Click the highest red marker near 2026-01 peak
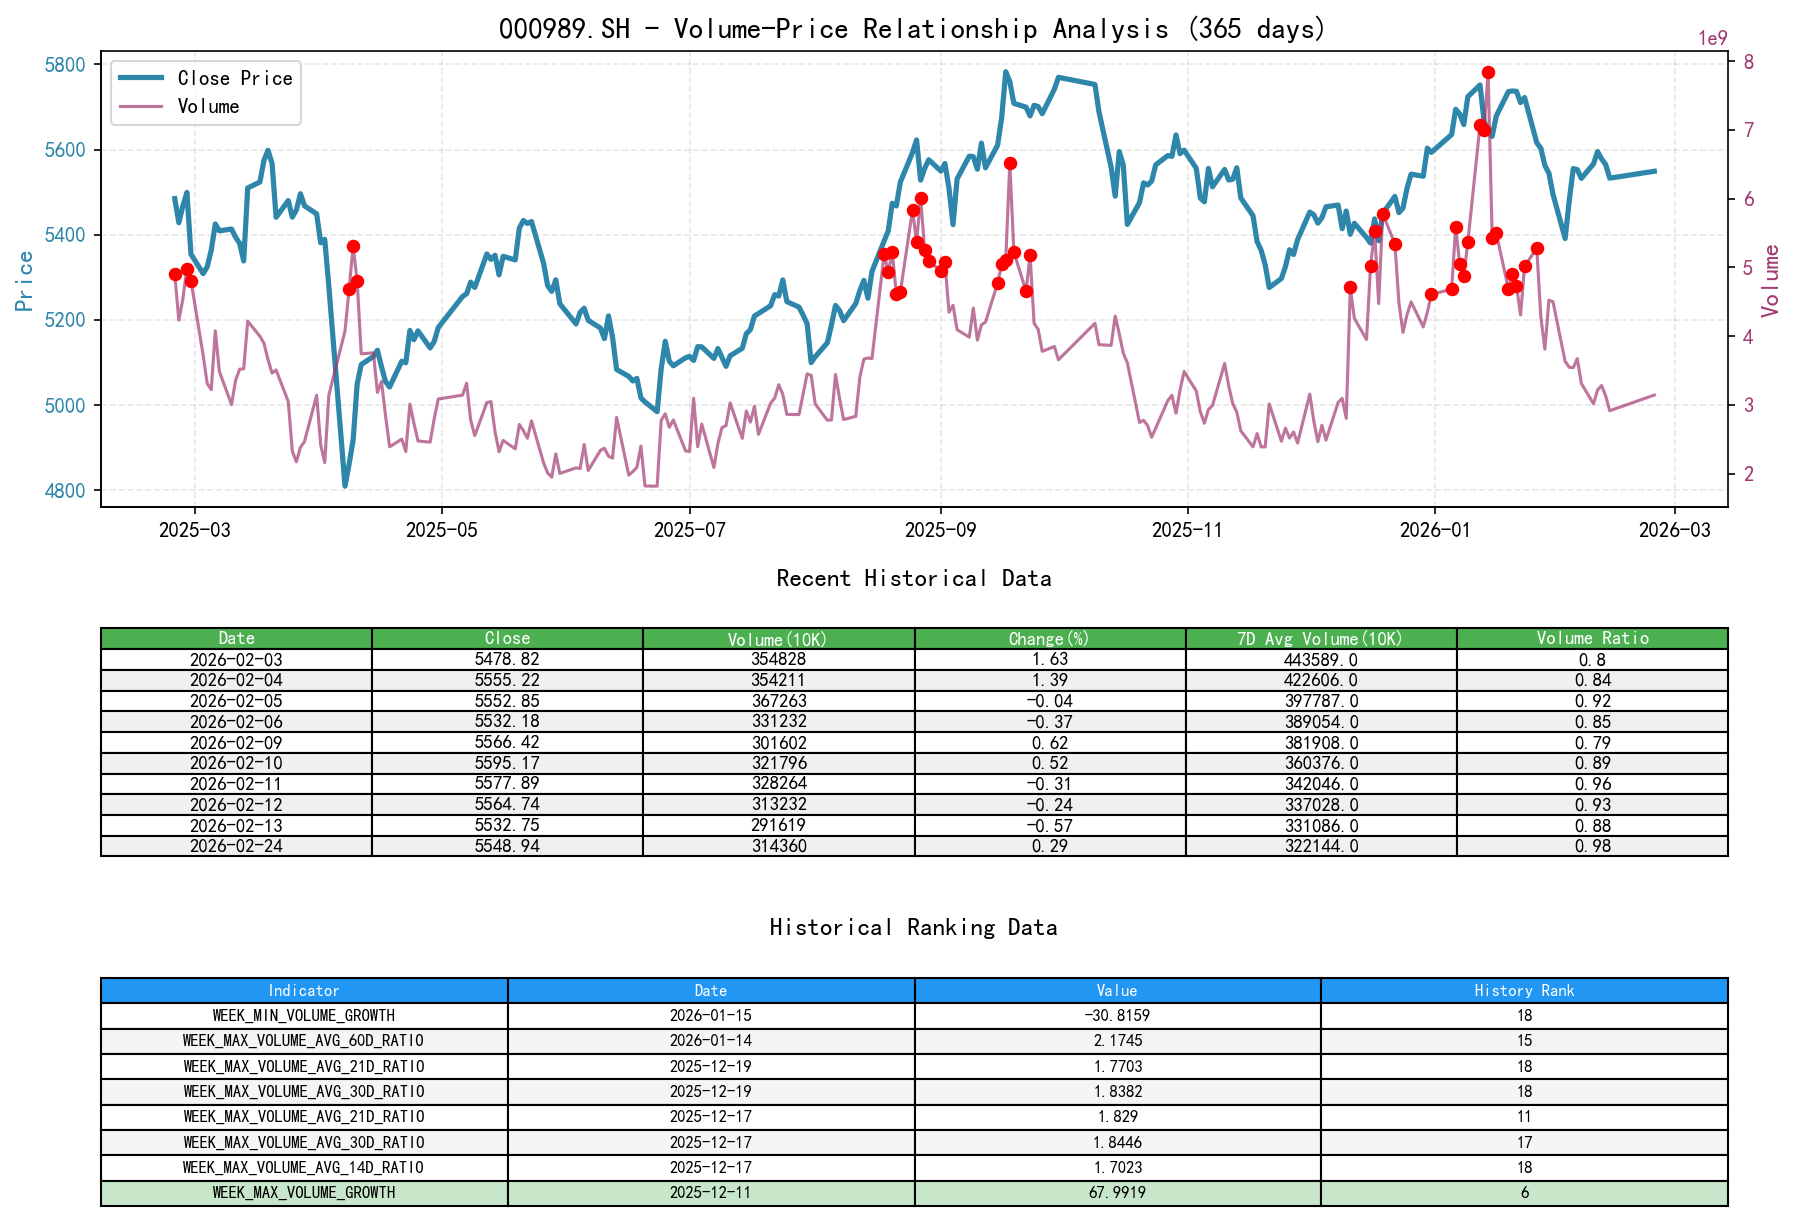 (1487, 71)
